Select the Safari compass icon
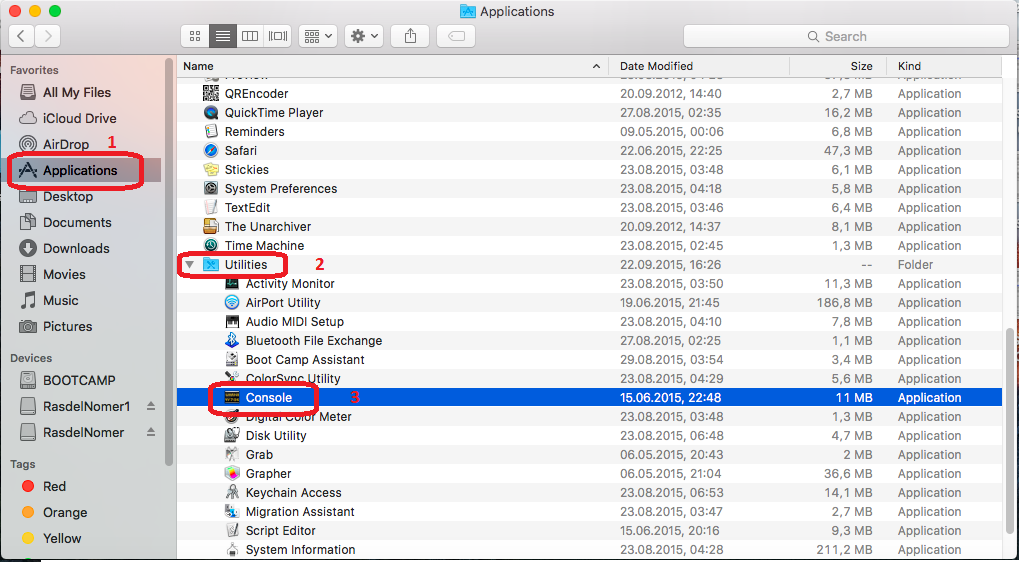Viewport: 1019px width, 562px height. [211, 151]
